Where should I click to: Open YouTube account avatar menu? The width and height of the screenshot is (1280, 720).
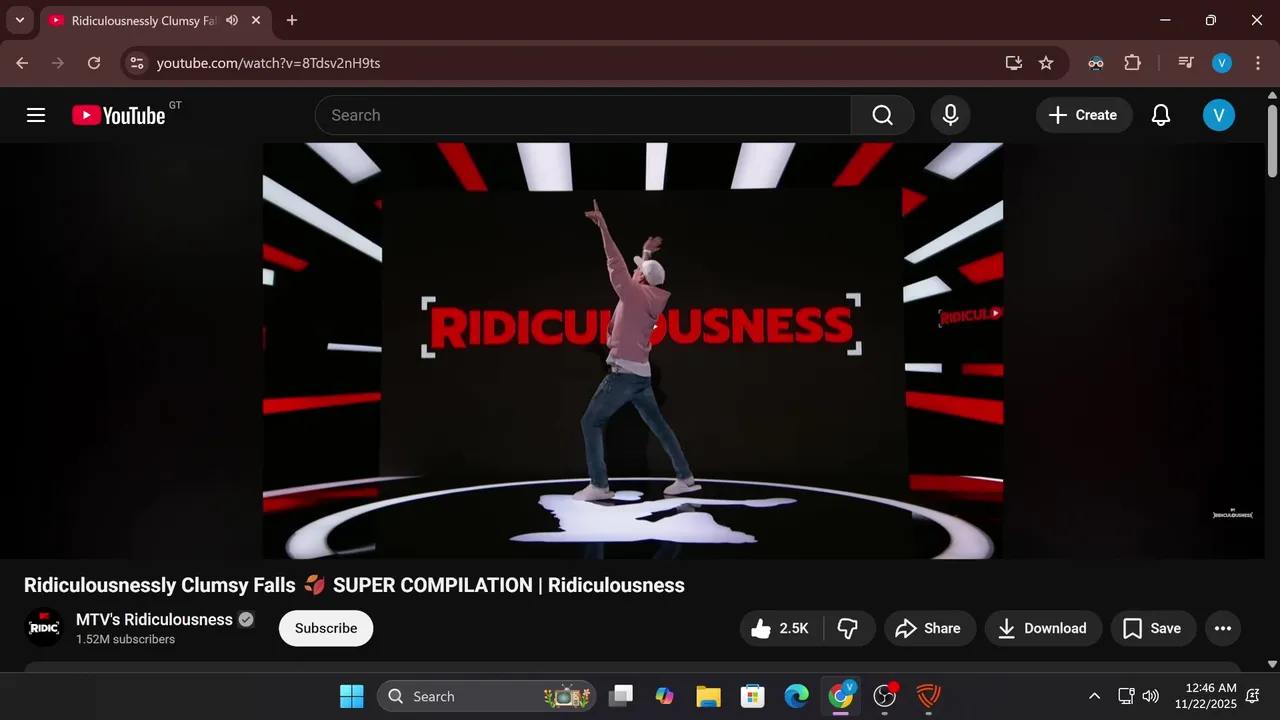(x=1218, y=115)
